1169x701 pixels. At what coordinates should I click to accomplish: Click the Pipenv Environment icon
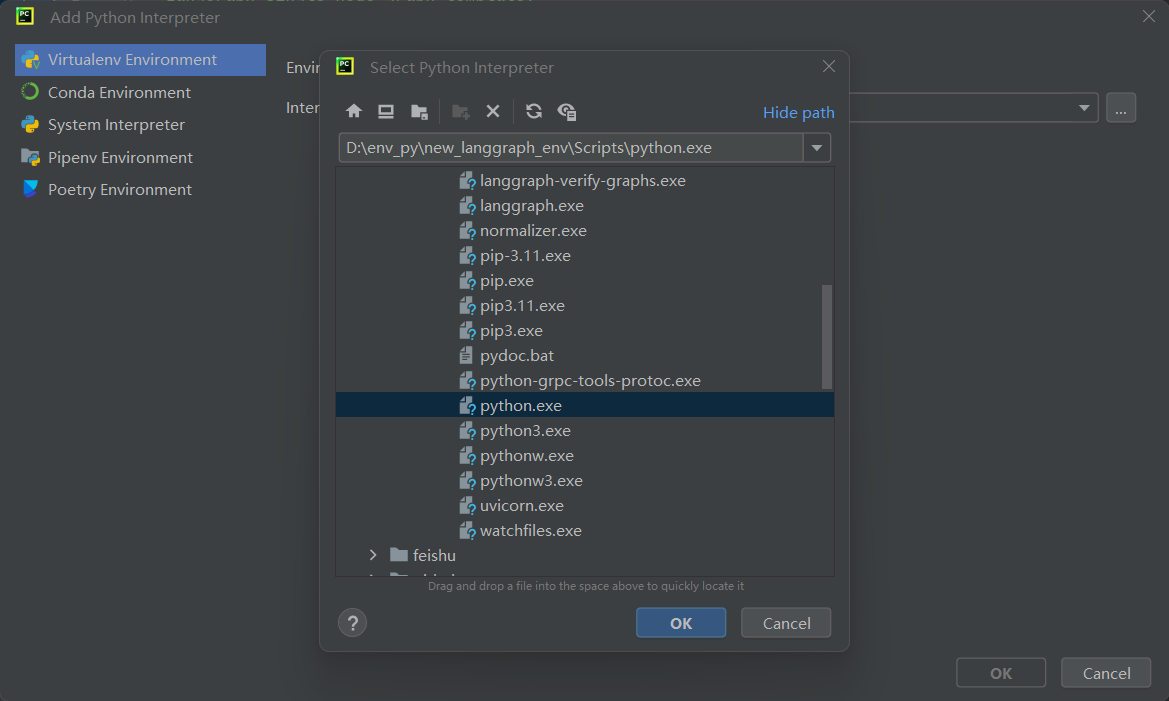[30, 157]
